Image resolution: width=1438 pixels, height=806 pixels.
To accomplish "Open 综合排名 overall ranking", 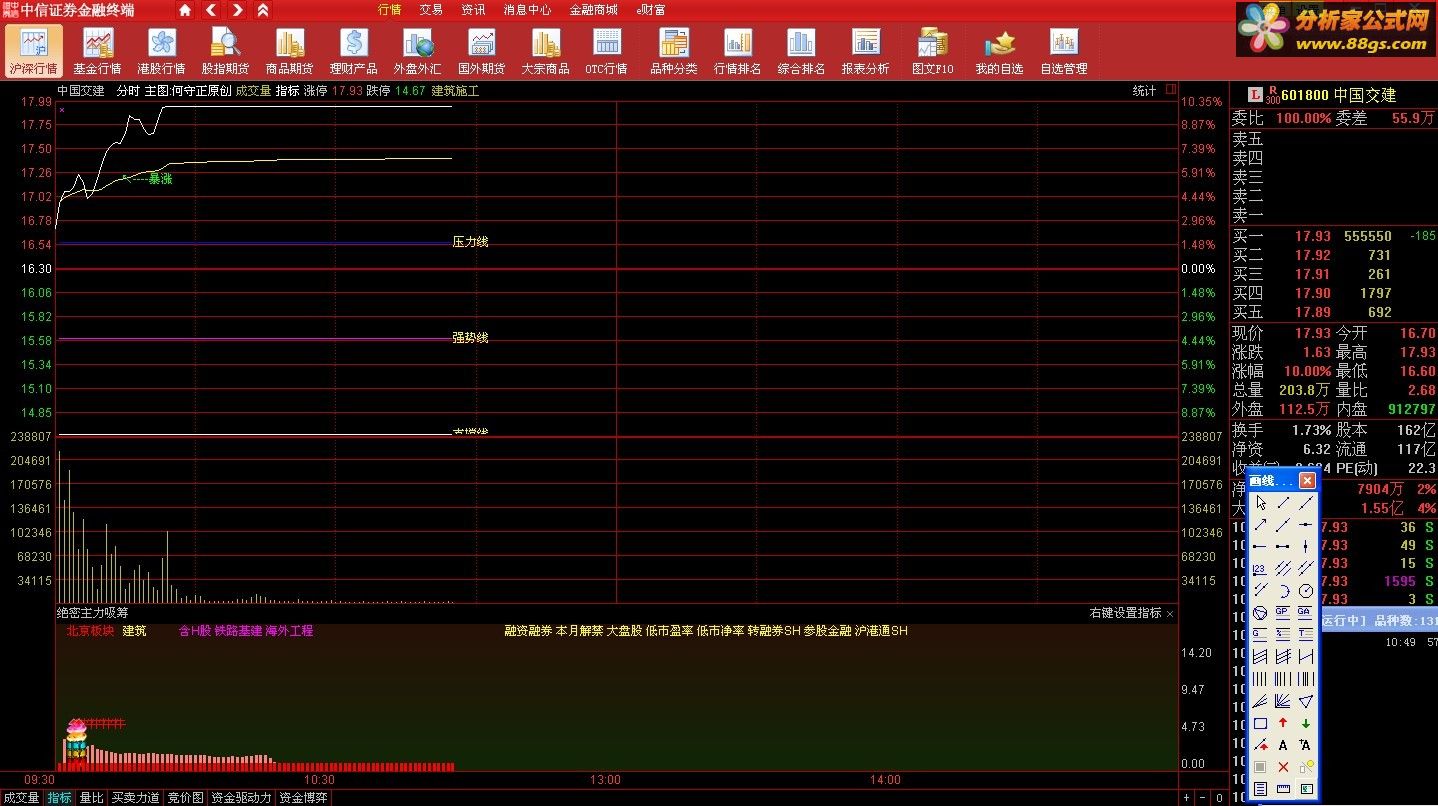I will coord(801,50).
